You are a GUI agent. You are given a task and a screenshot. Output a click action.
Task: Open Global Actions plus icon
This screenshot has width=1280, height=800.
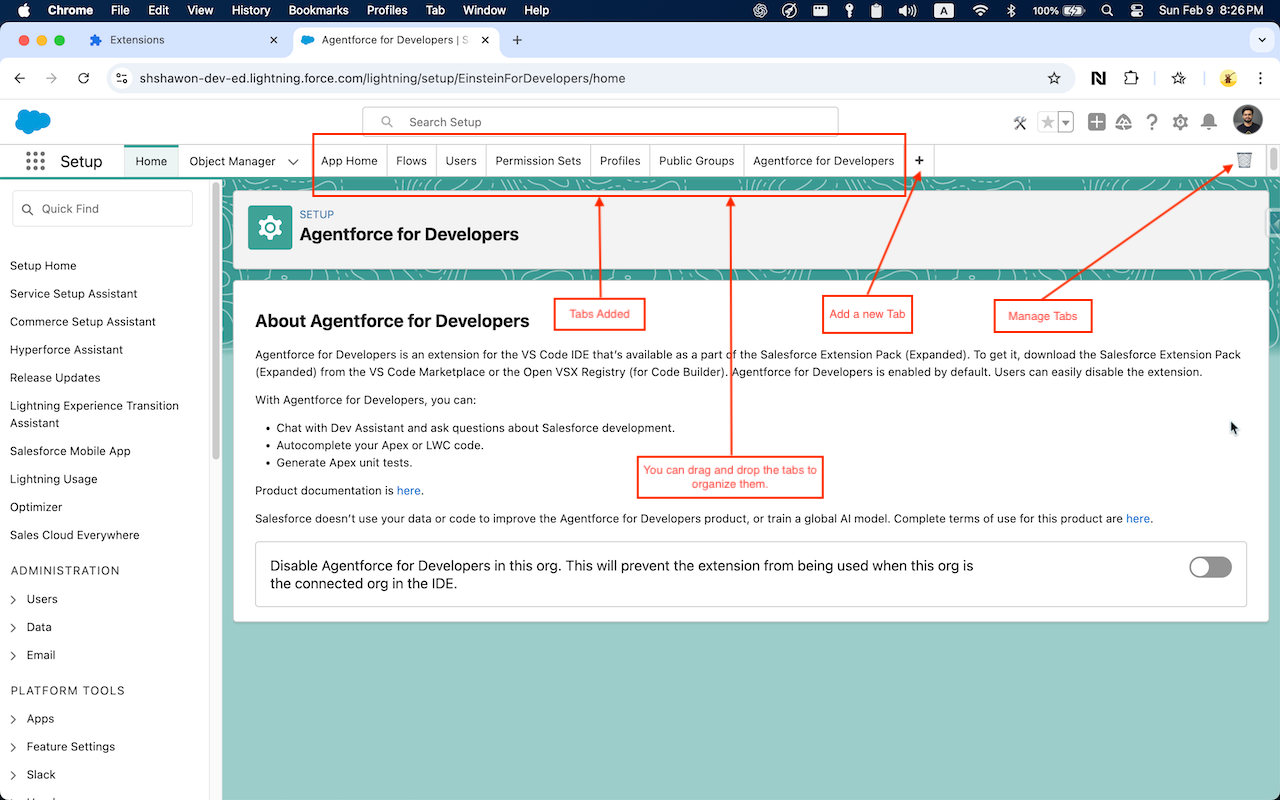1096,122
